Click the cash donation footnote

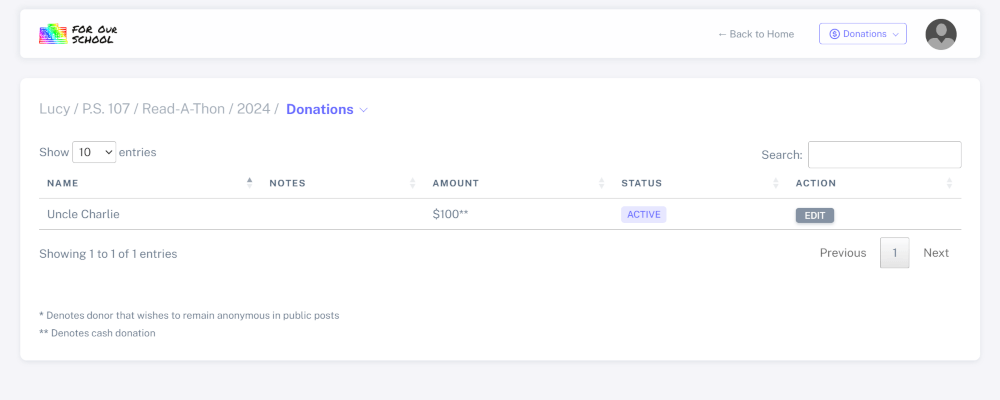coord(97,333)
